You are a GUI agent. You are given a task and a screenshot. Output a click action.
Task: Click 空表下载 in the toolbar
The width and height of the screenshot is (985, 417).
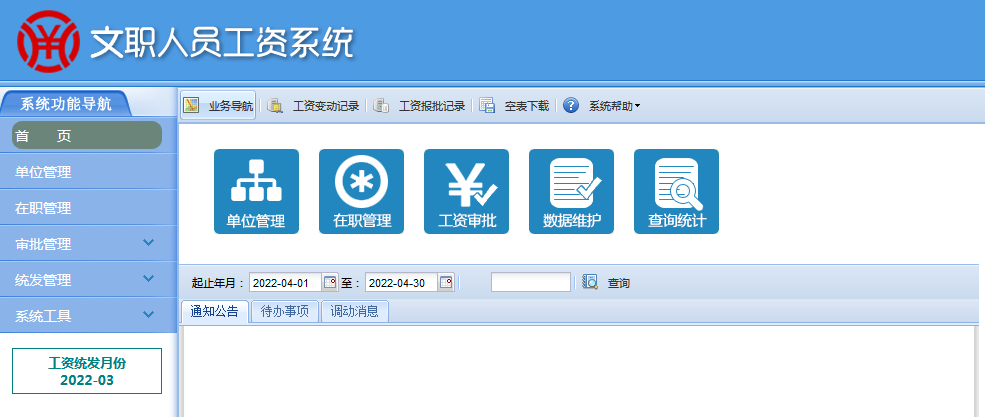(x=516, y=106)
